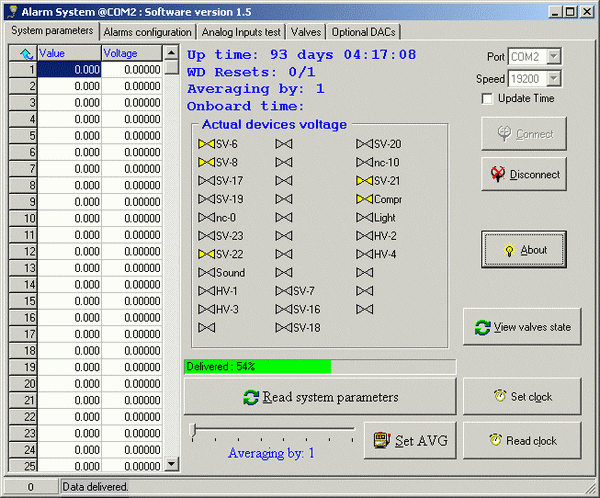Click the averaging slider thumb

pos(193,431)
